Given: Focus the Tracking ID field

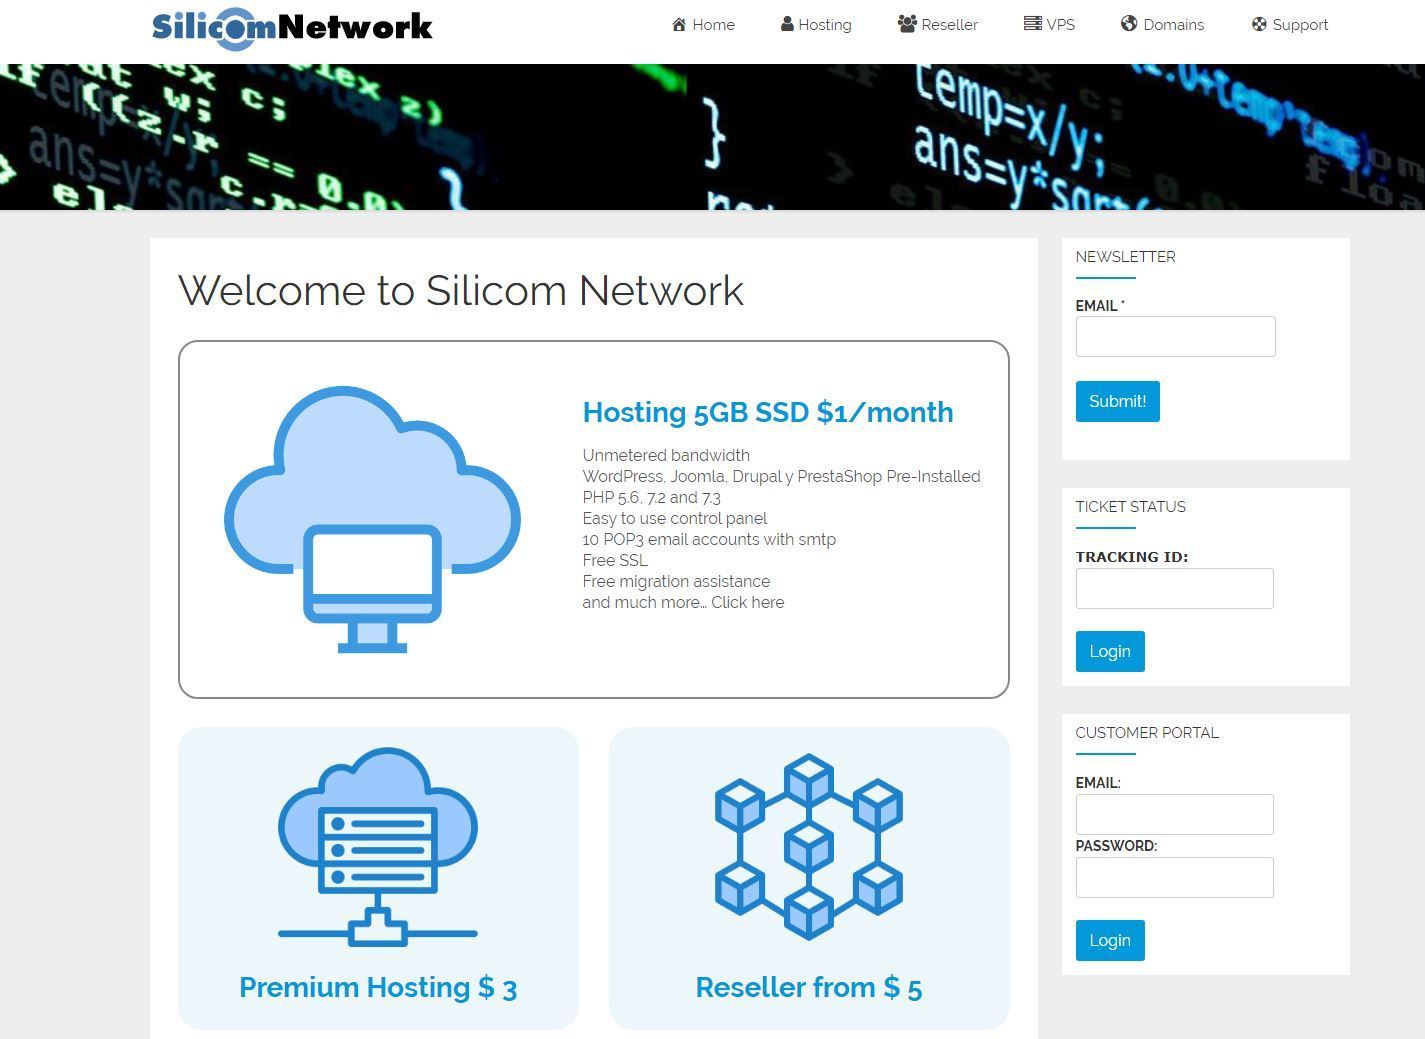Looking at the screenshot, I should pos(1174,588).
